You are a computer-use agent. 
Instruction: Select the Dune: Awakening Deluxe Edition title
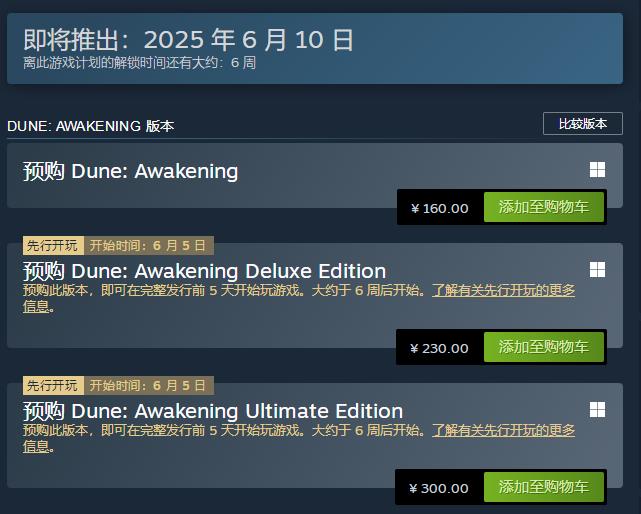[204, 271]
